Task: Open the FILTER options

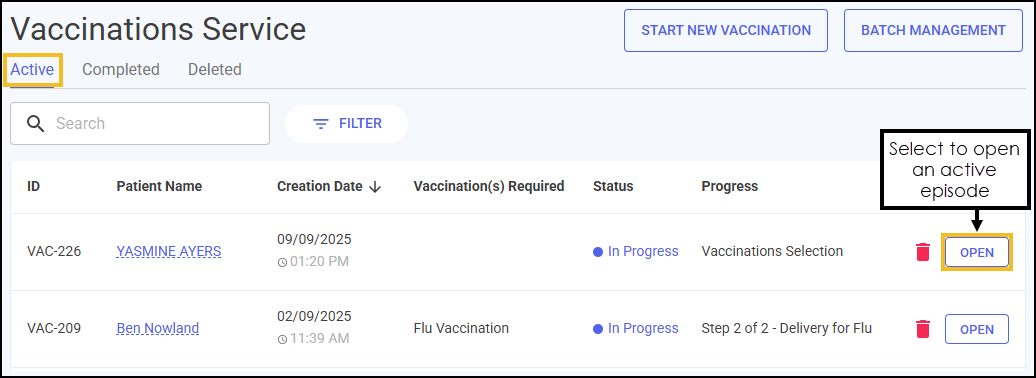Action: pyautogui.click(x=346, y=124)
